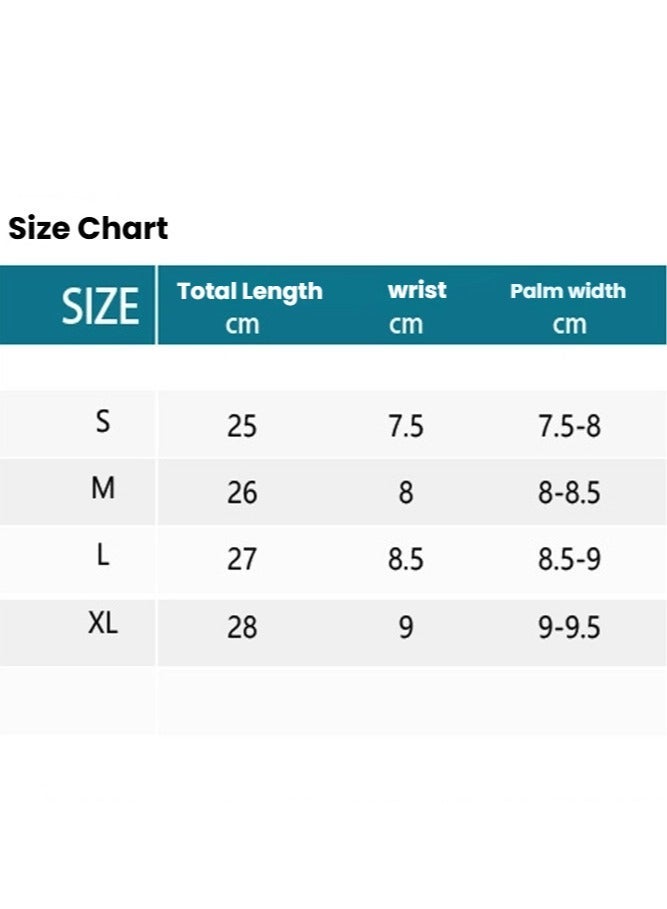Select palm width value 9-9.5
667x909 pixels.
pos(569,627)
